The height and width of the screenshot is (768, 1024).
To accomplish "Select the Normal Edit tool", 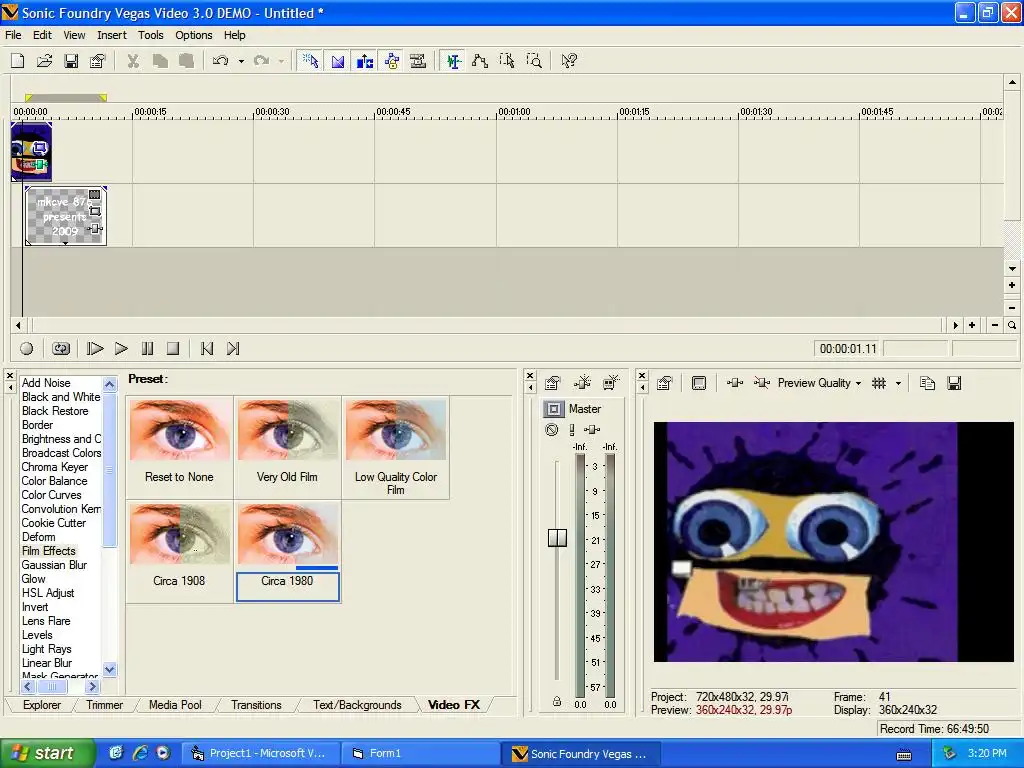I will (x=453, y=61).
